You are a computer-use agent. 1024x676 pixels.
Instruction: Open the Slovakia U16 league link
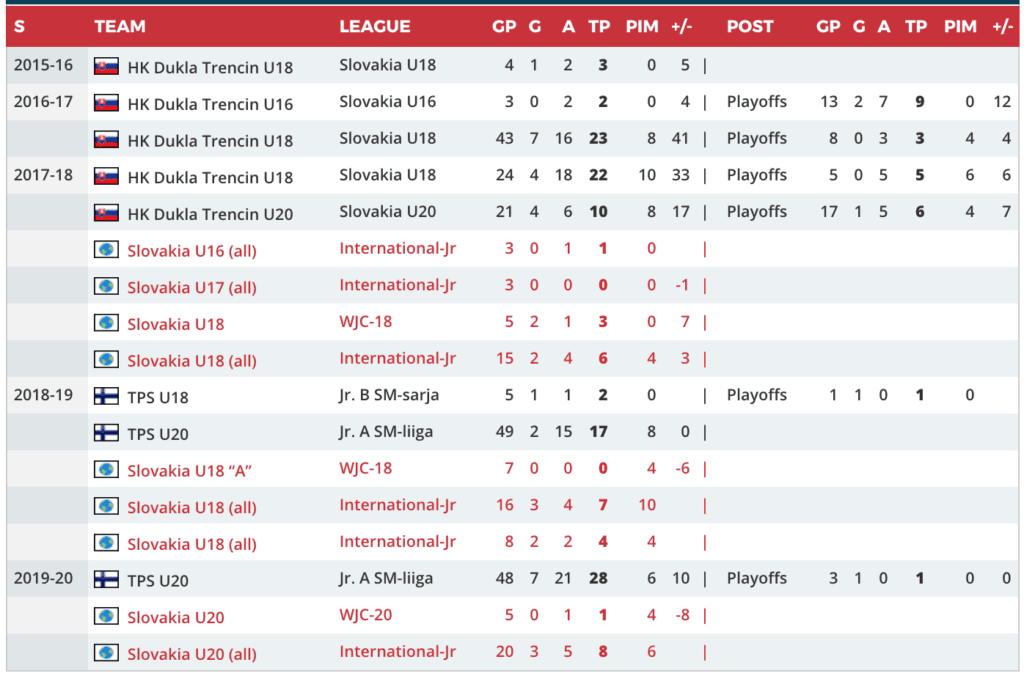tap(387, 102)
